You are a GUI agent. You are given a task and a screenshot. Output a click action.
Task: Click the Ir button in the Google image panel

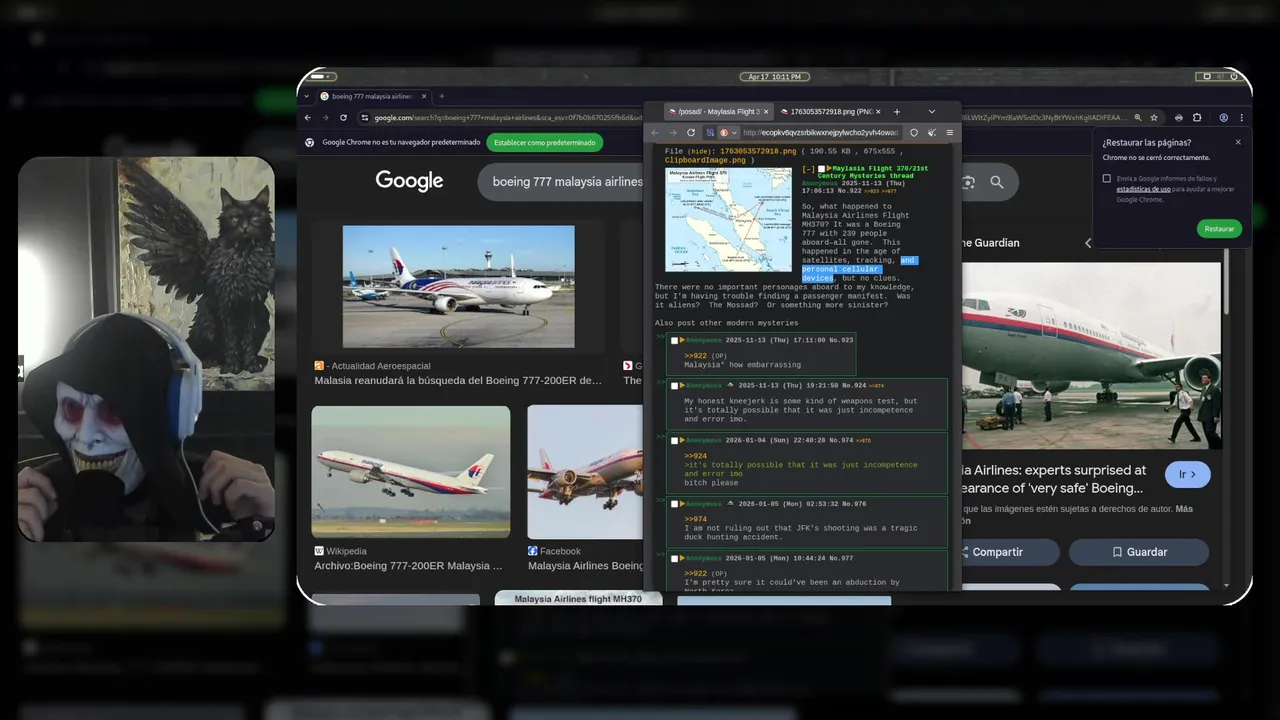(x=1187, y=474)
